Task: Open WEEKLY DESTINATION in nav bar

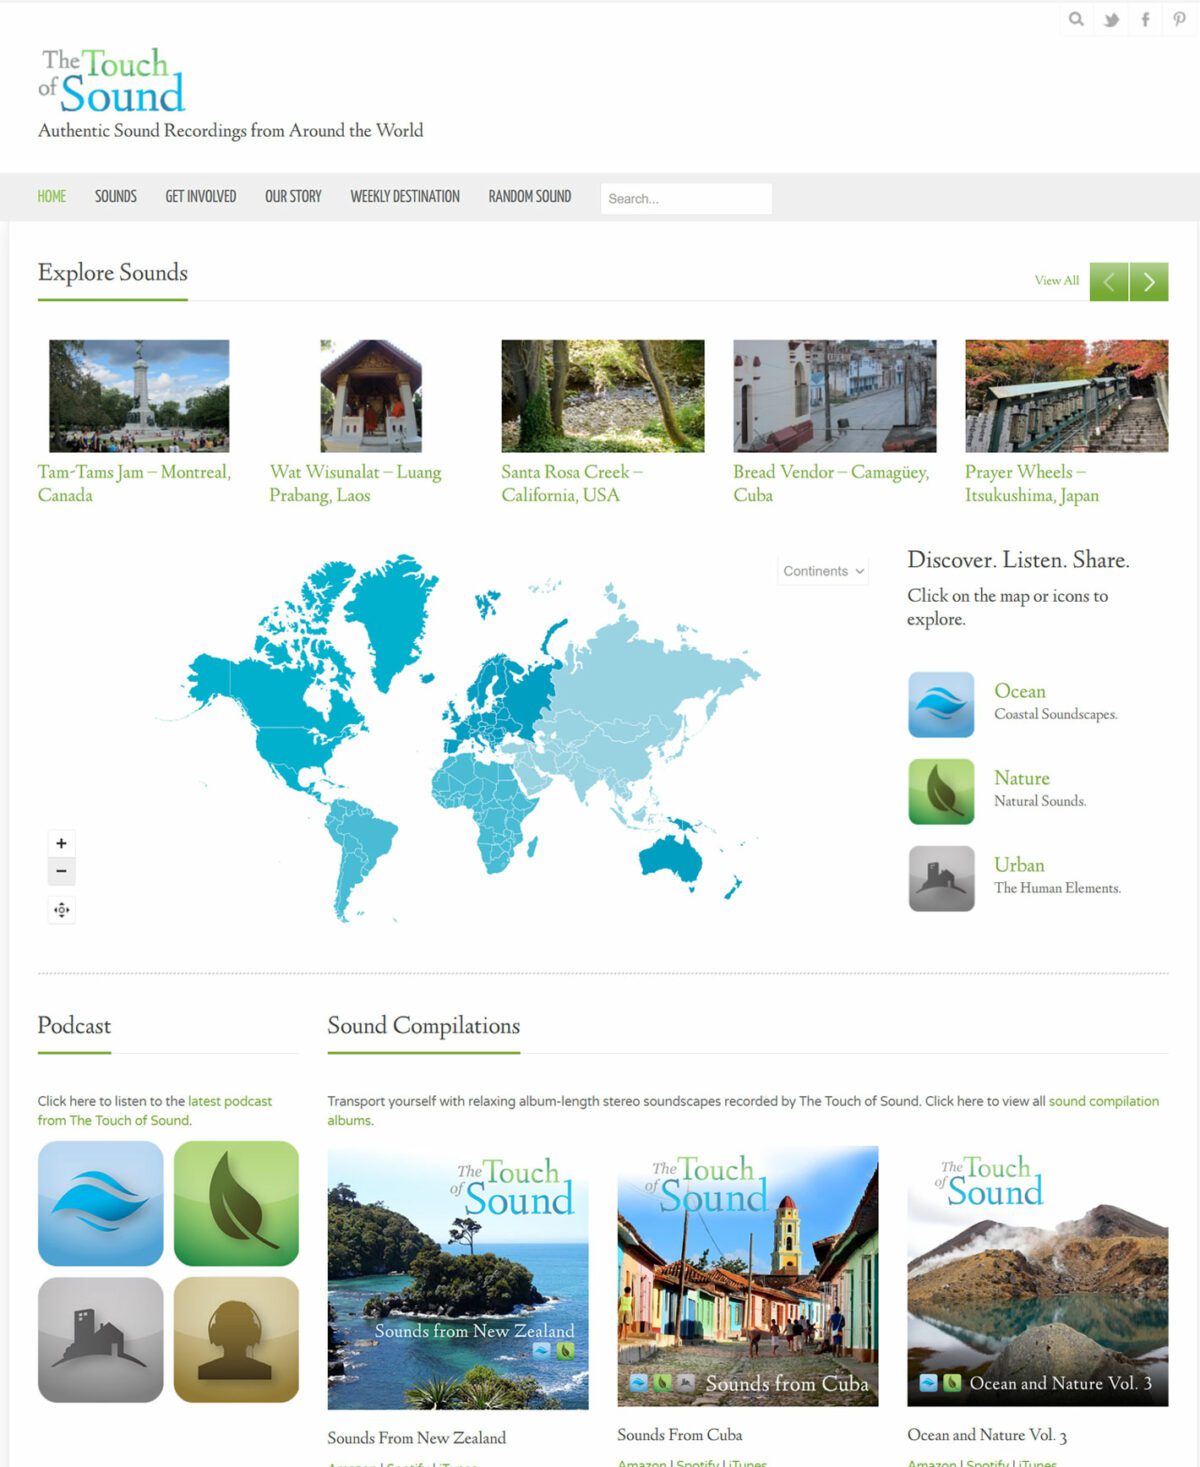Action: pyautogui.click(x=405, y=197)
